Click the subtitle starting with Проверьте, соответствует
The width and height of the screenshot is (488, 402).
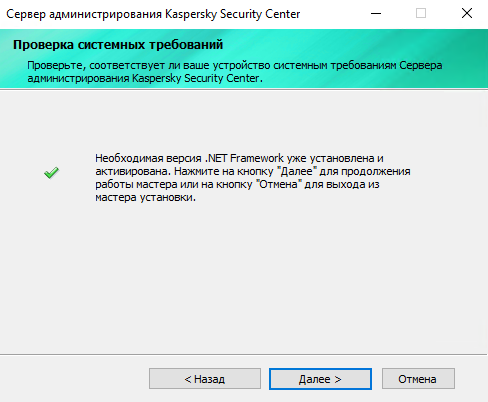(235, 72)
